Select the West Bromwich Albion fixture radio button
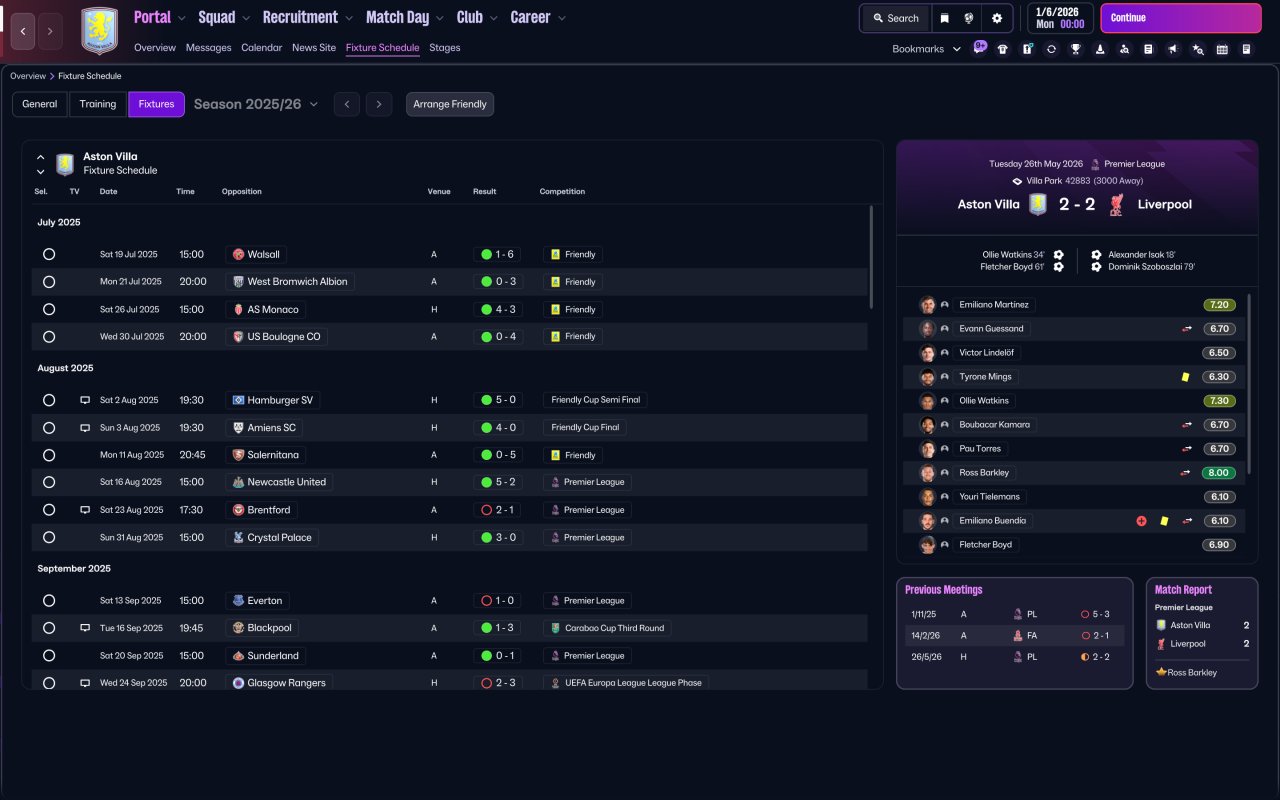This screenshot has height=800, width=1280. click(x=49, y=282)
